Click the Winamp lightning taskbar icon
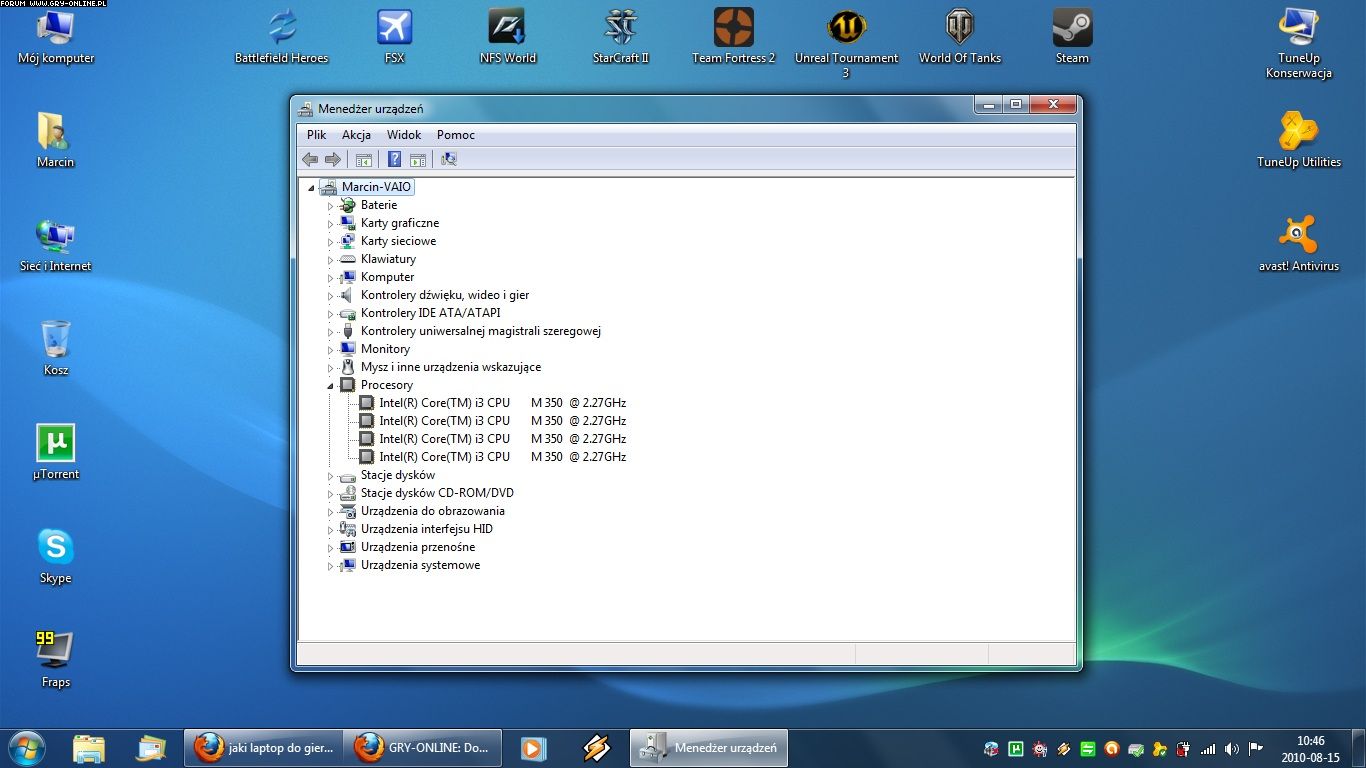The image size is (1366, 768). pos(597,748)
